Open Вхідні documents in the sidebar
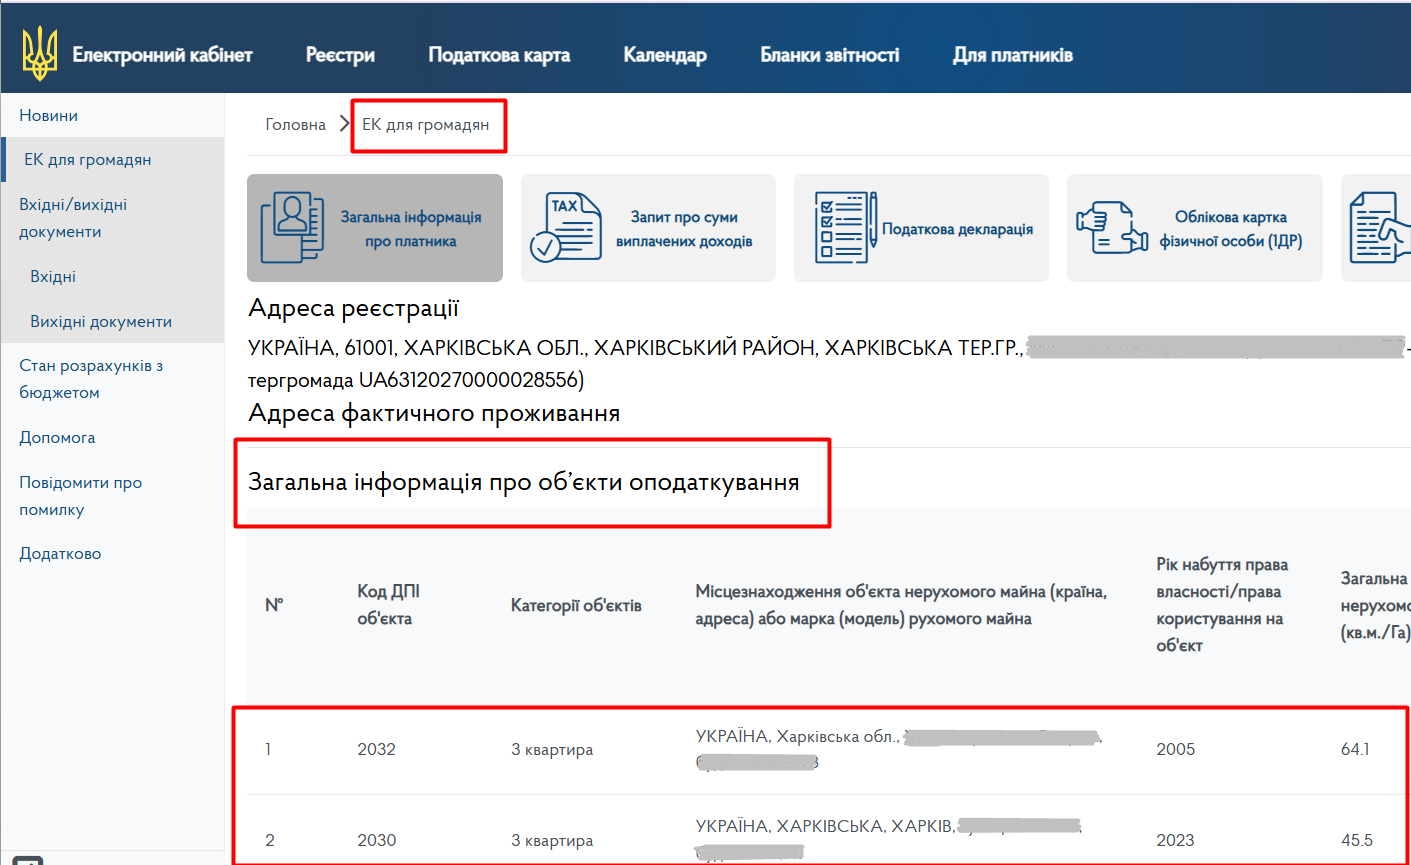1411x865 pixels. tap(53, 277)
